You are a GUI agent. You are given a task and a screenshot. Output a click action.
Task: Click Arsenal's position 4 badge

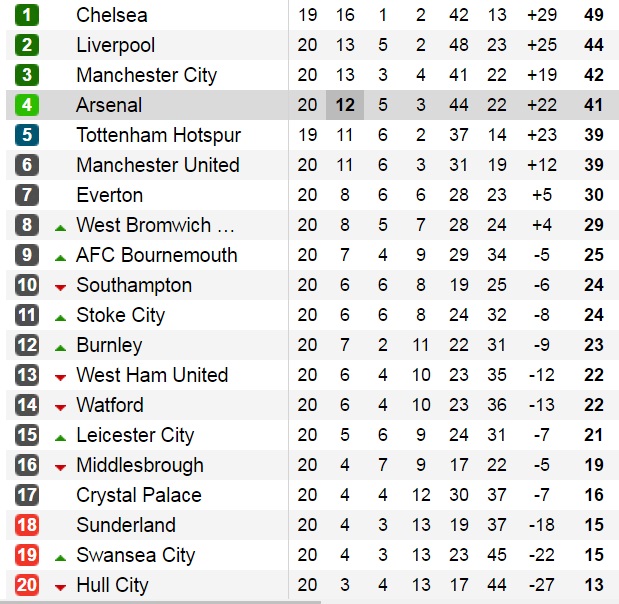tap(27, 105)
